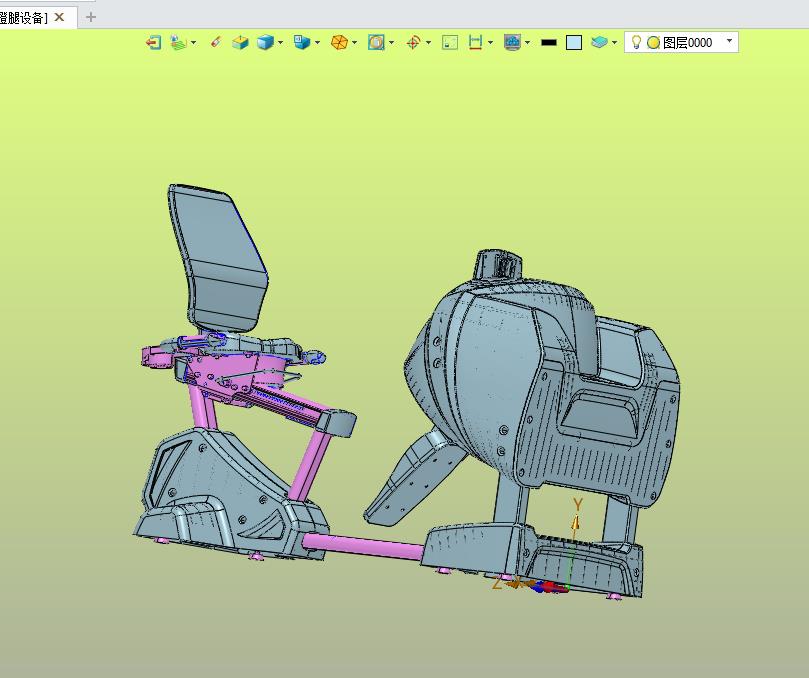This screenshot has height=678, width=809.
Task: Open dropdown beside view-orientation box icon
Action: click(317, 42)
